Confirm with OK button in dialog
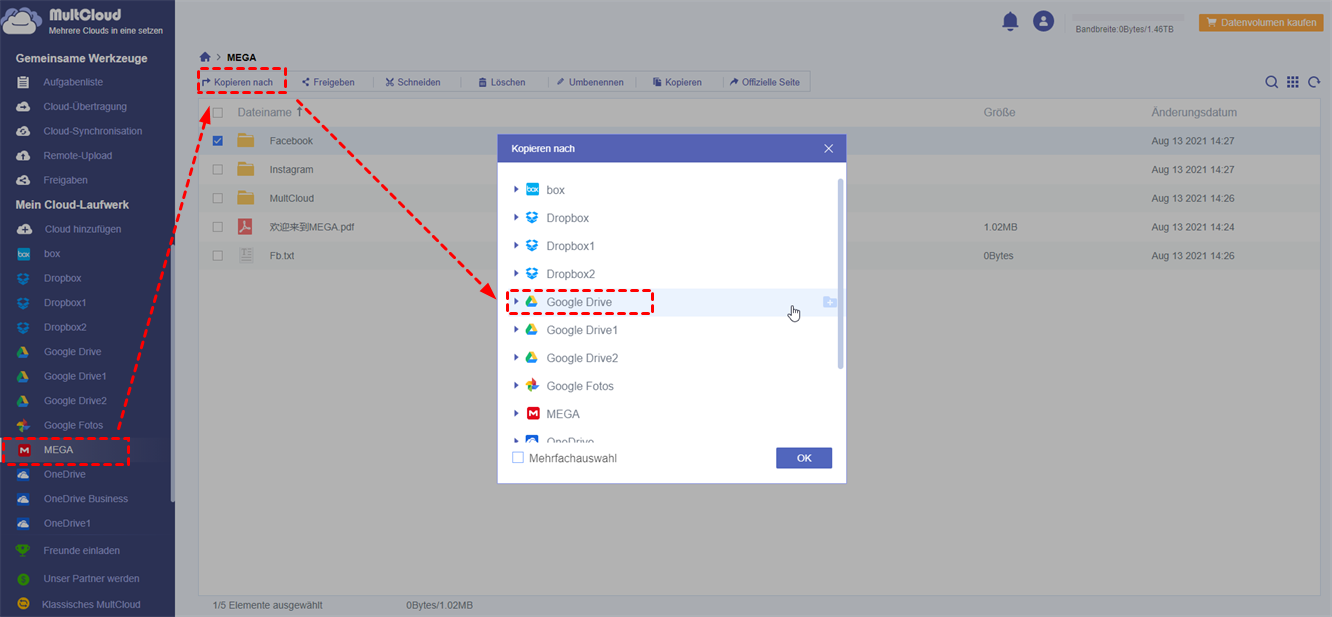 804,458
